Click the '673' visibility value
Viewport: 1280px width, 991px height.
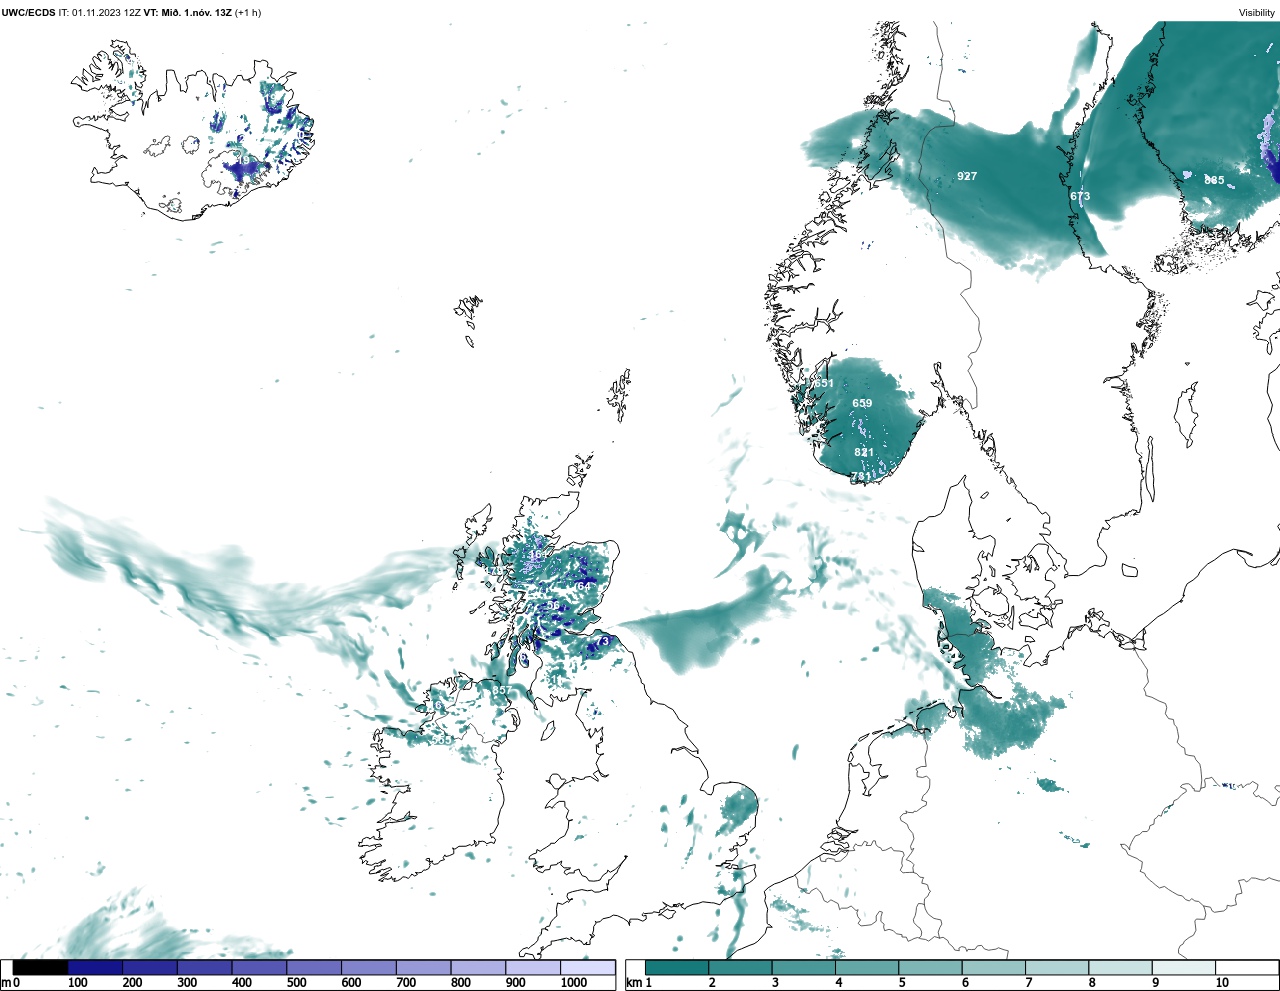pyautogui.click(x=1080, y=196)
